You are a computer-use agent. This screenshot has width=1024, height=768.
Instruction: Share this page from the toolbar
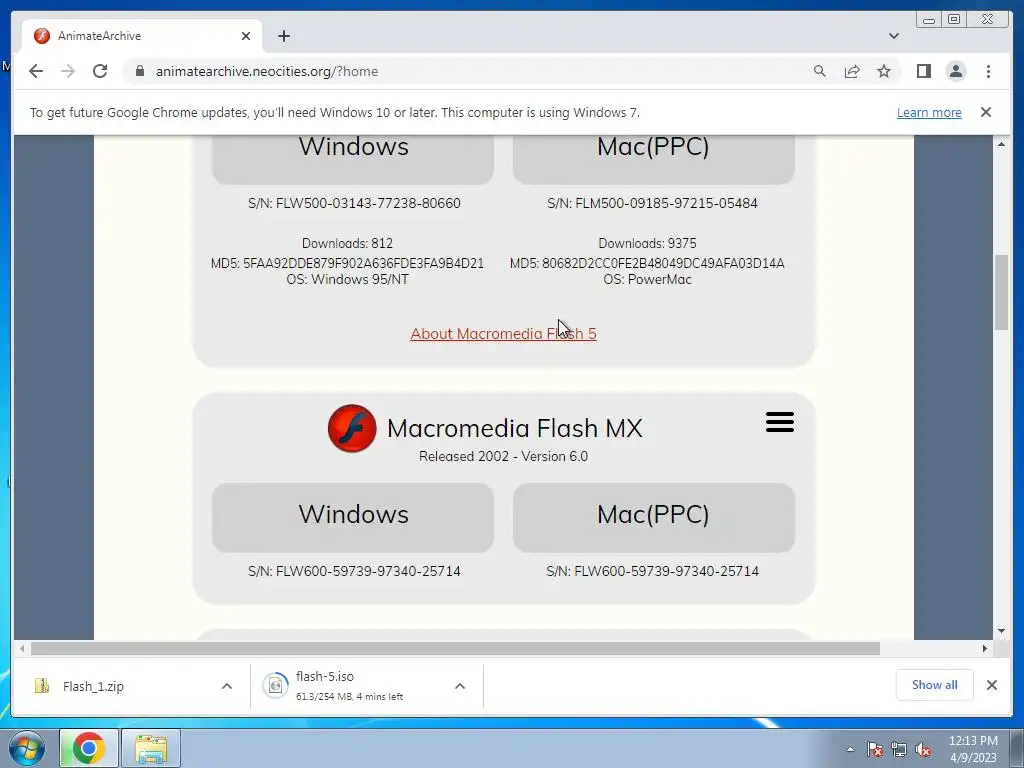click(x=852, y=71)
